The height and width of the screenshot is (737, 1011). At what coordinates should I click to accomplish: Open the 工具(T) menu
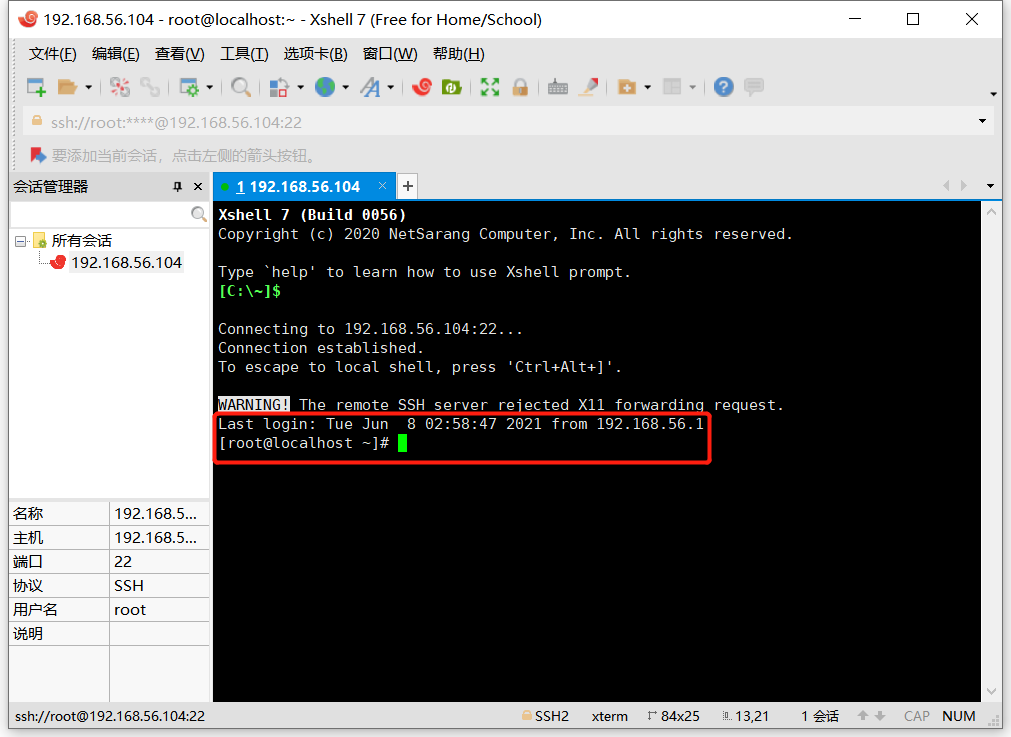coord(244,54)
